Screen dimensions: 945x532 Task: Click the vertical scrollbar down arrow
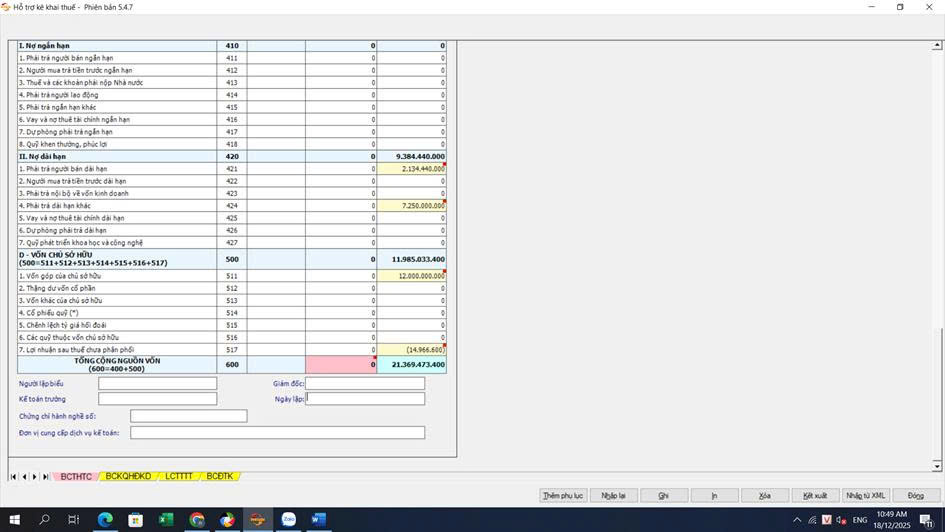pyautogui.click(x=937, y=466)
